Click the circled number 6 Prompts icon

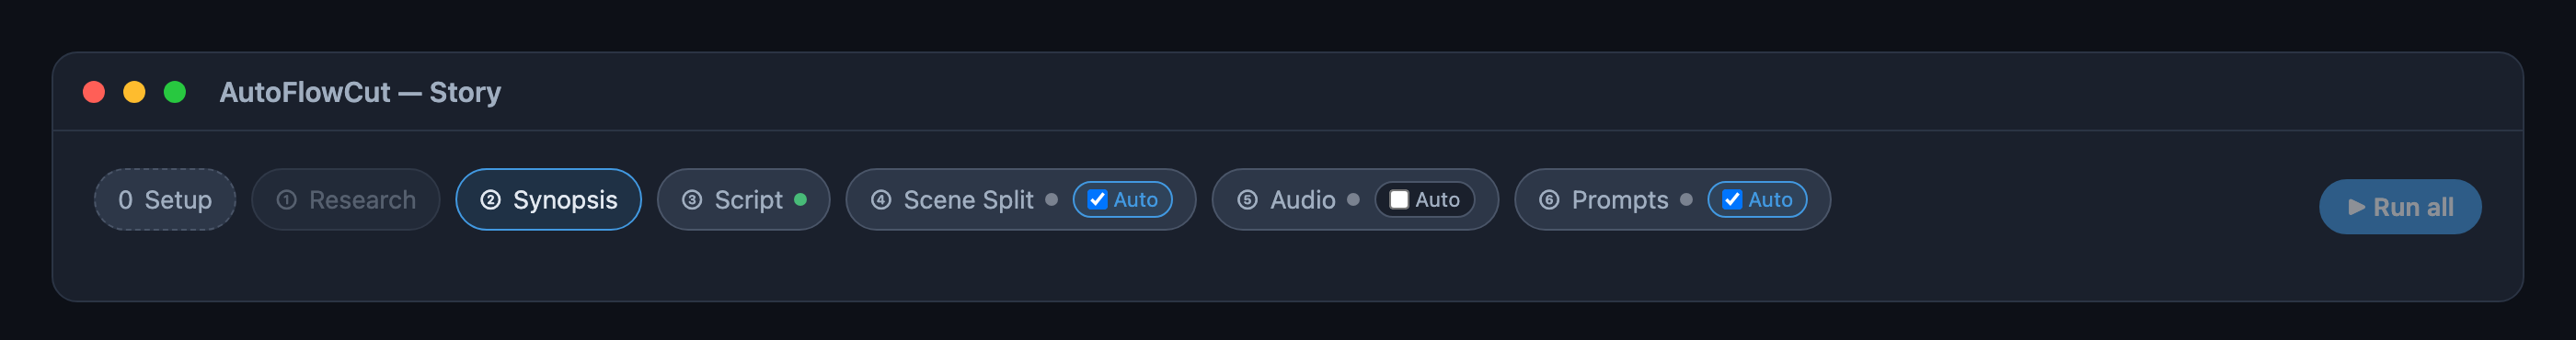[x=1549, y=200]
